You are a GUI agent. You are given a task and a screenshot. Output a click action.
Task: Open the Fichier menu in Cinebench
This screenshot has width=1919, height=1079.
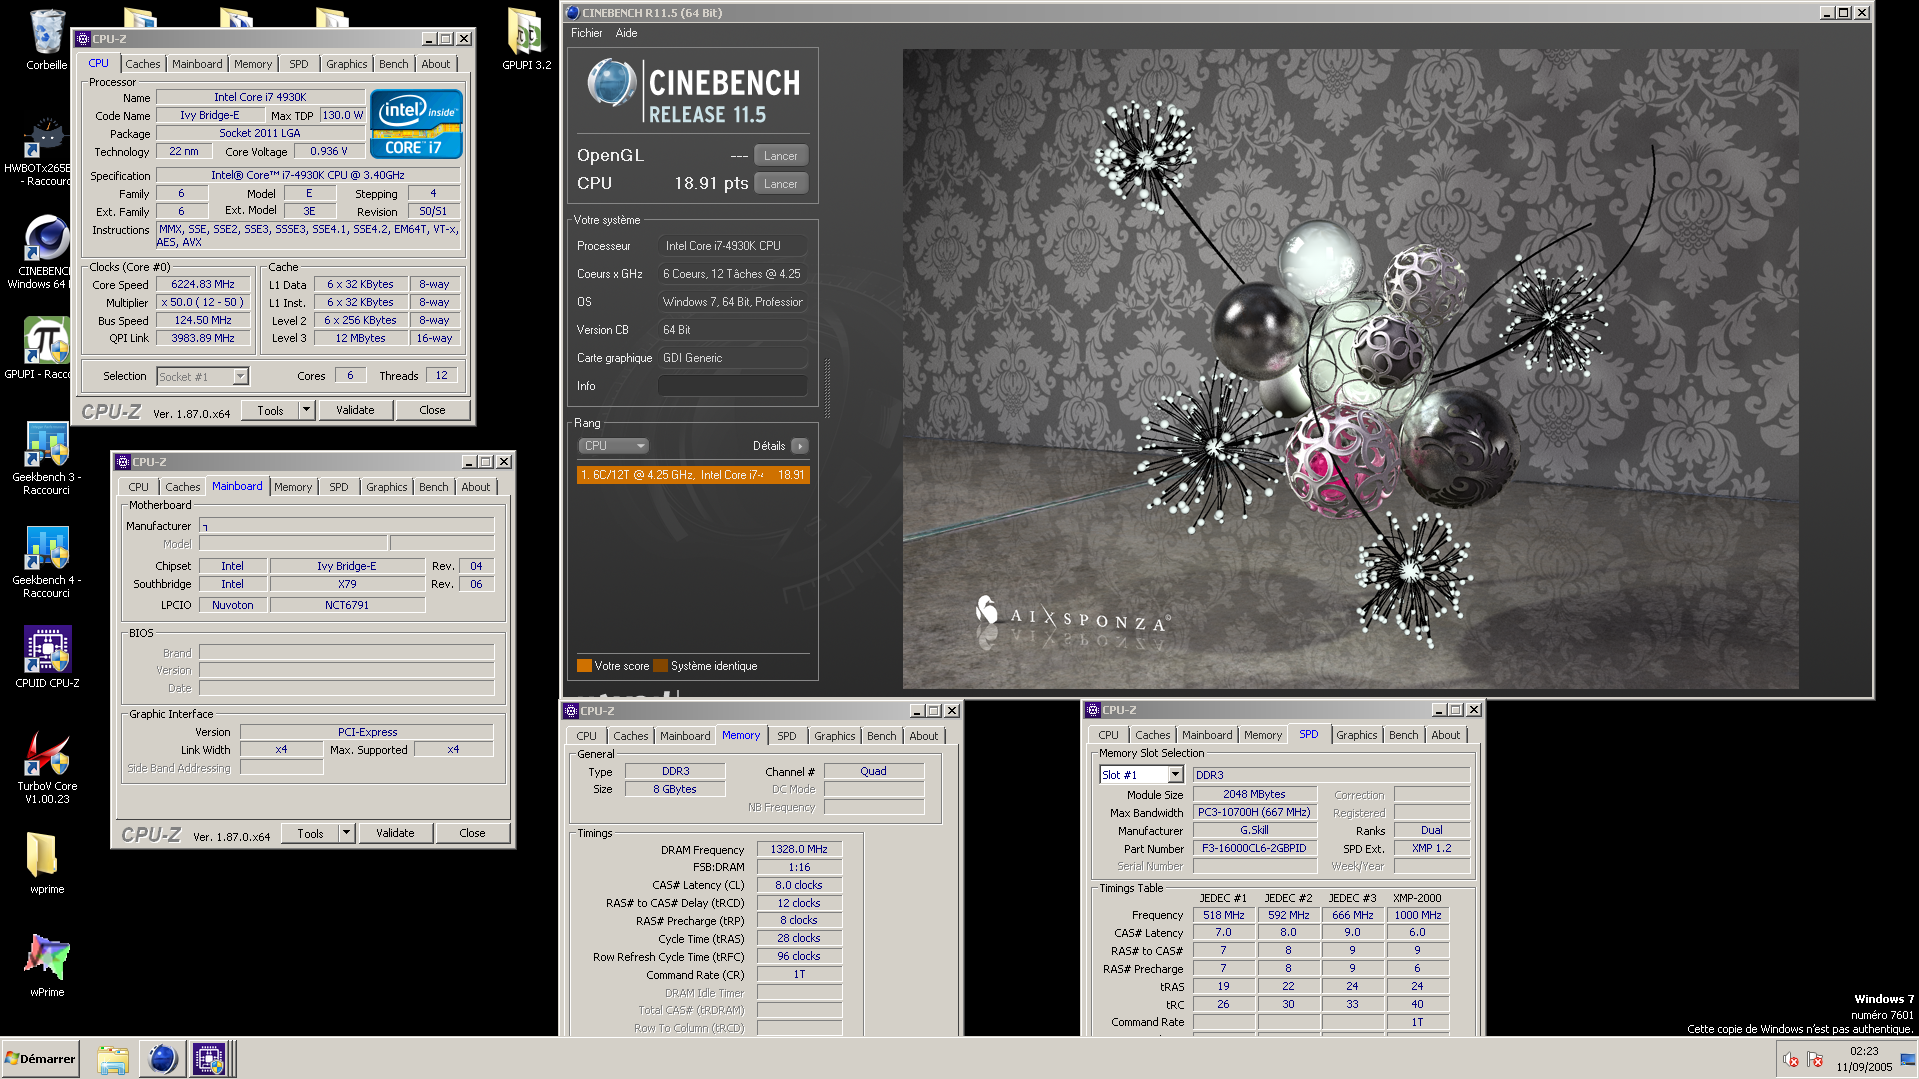click(x=586, y=33)
